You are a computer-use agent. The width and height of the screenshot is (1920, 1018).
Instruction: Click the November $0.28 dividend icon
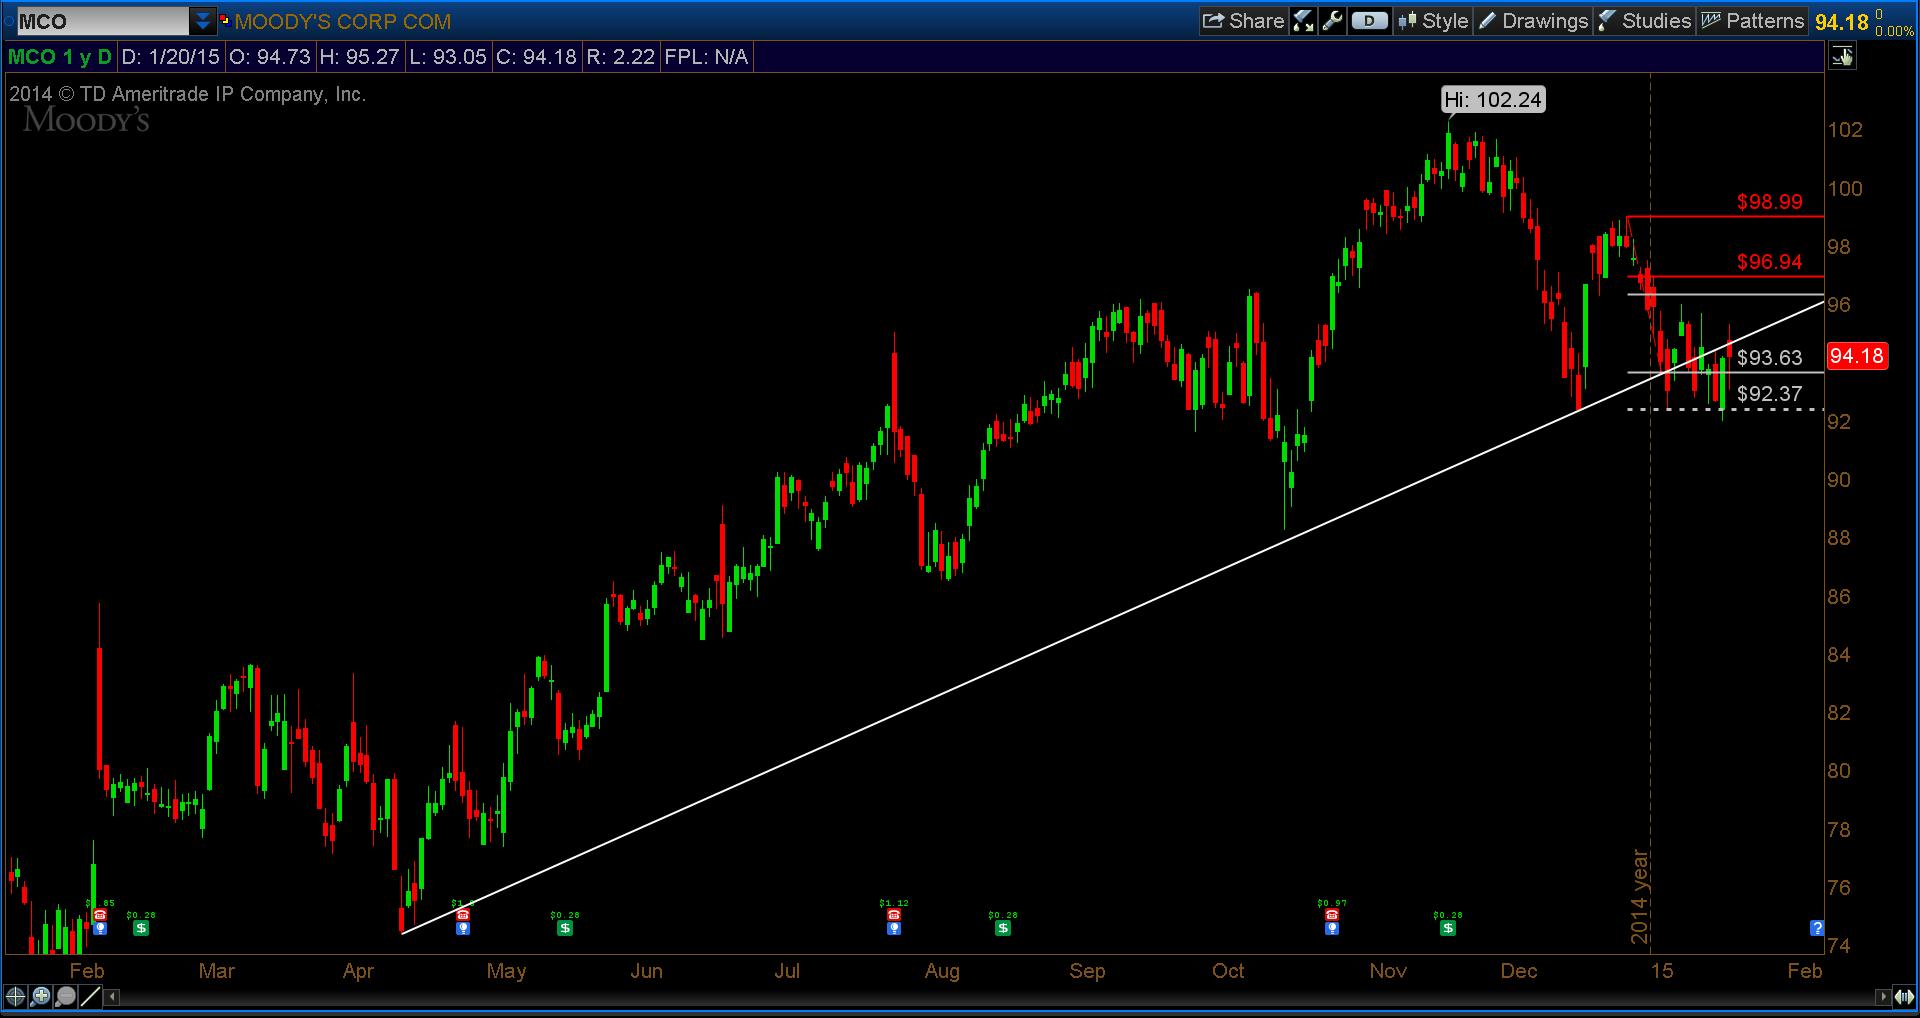coord(1448,928)
